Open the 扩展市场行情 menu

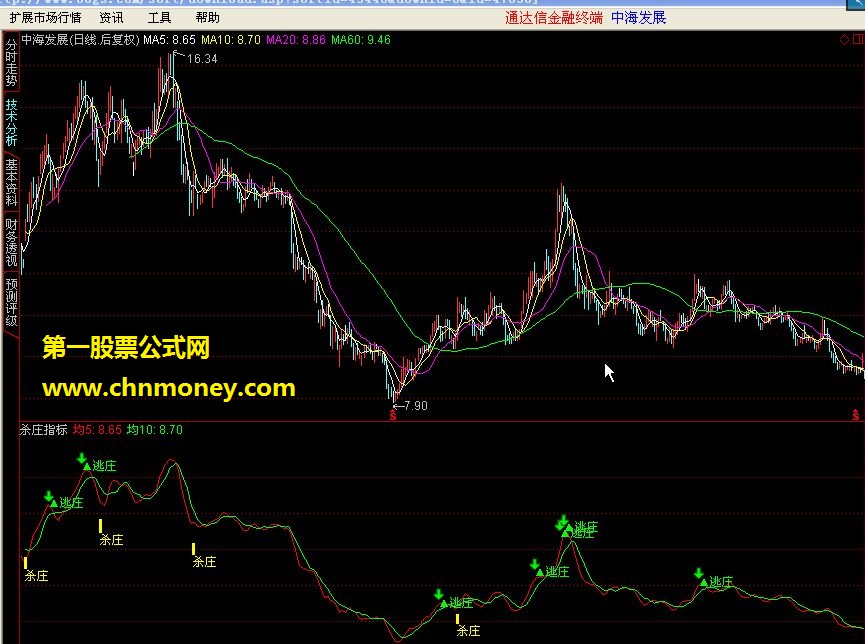(x=45, y=18)
